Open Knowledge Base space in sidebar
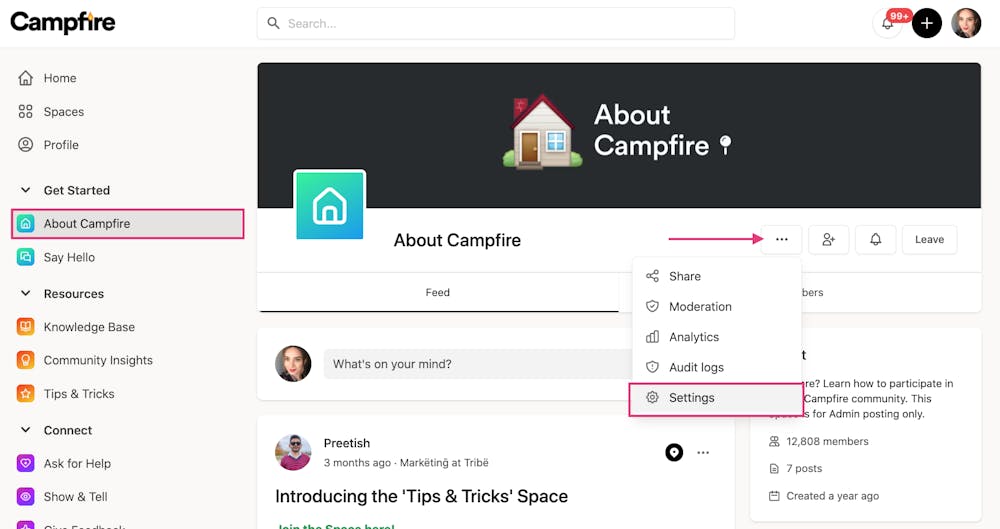1000x529 pixels. [x=88, y=327]
